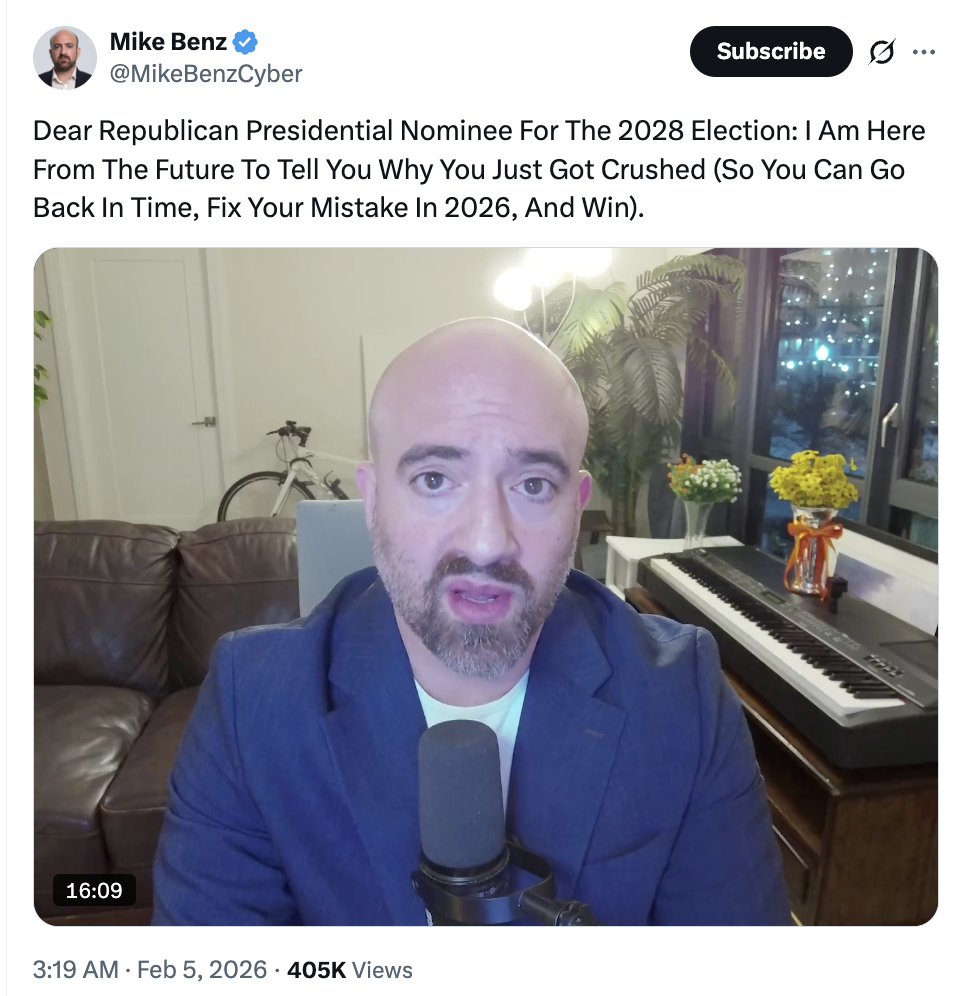Image resolution: width=960 pixels, height=996 pixels.
Task: Click the 405K Views count
Action: (x=349, y=969)
